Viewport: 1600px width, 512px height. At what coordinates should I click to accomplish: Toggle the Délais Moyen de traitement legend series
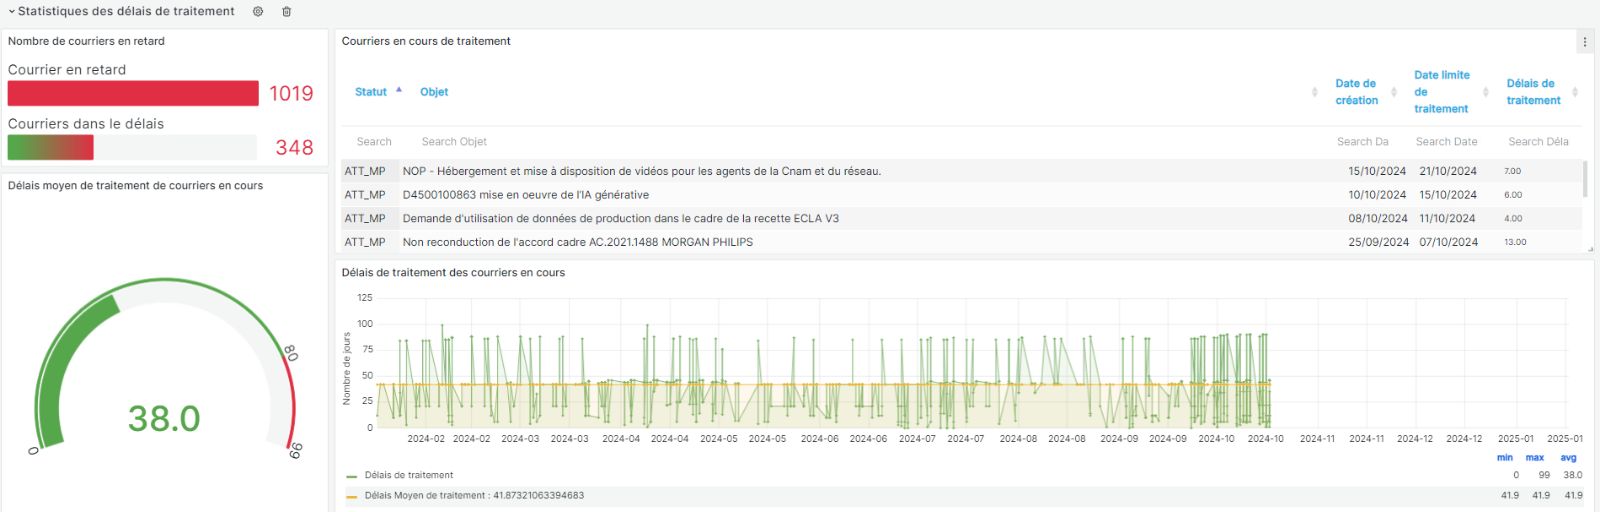point(473,495)
